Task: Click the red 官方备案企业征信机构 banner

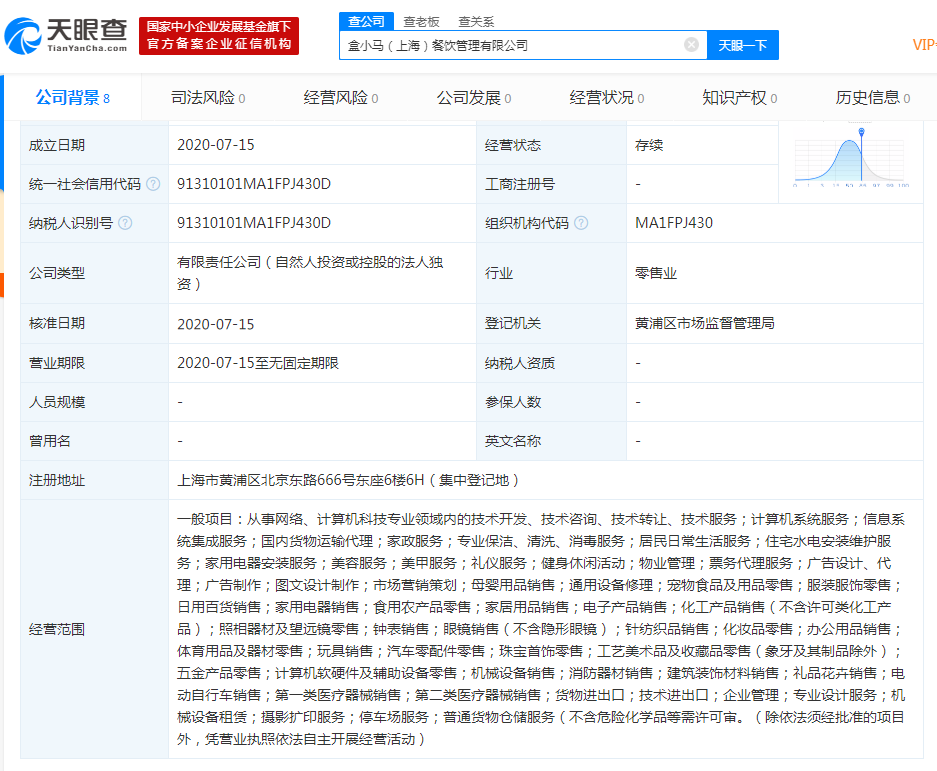Action: [219, 35]
